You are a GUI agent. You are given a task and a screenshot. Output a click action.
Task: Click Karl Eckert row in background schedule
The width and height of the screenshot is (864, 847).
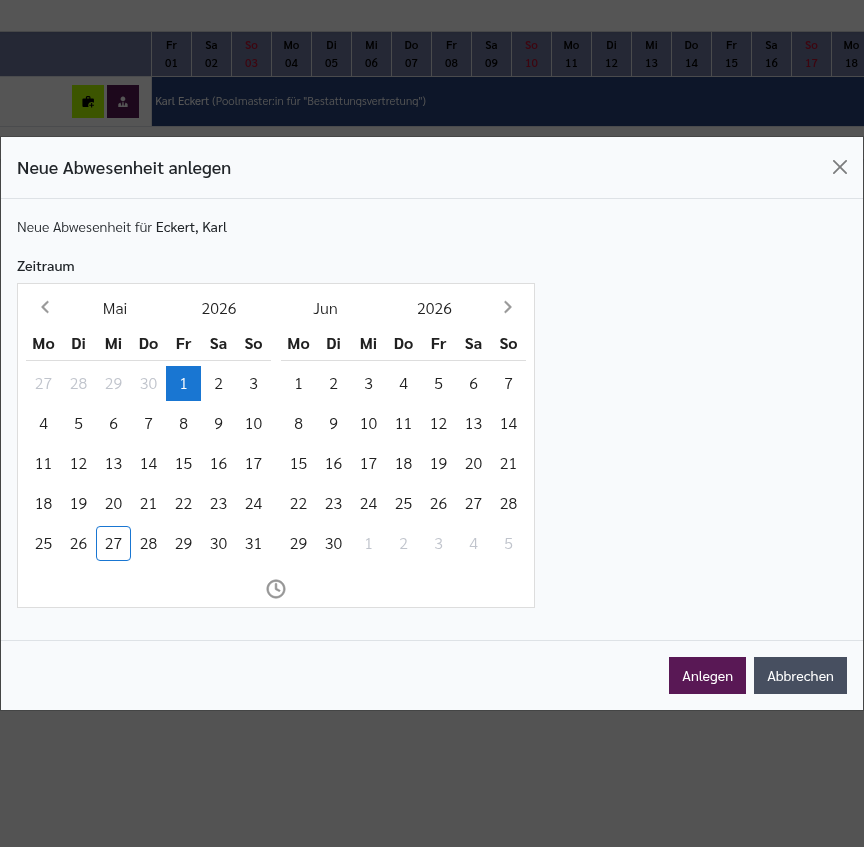(x=507, y=101)
